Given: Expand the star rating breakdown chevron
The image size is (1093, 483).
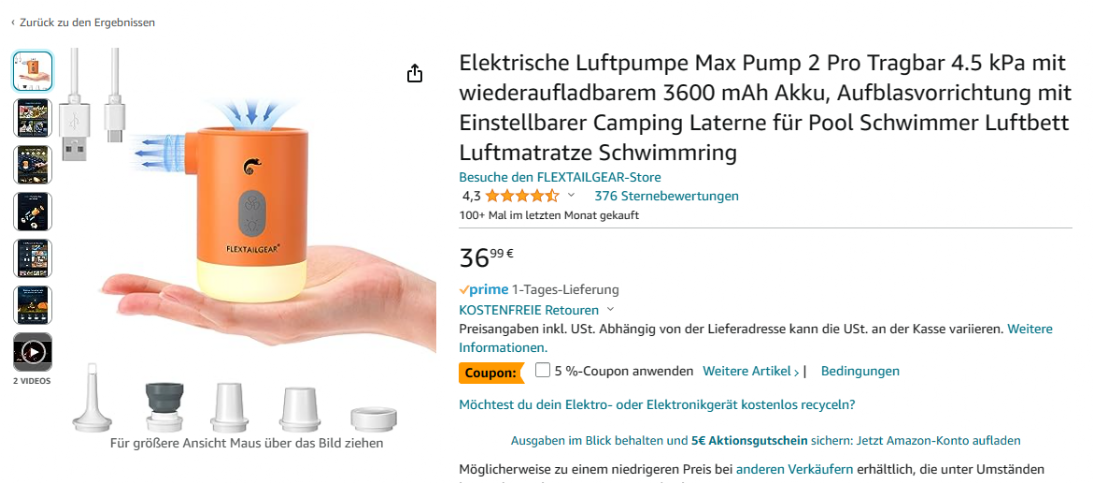Looking at the screenshot, I should point(572,196).
